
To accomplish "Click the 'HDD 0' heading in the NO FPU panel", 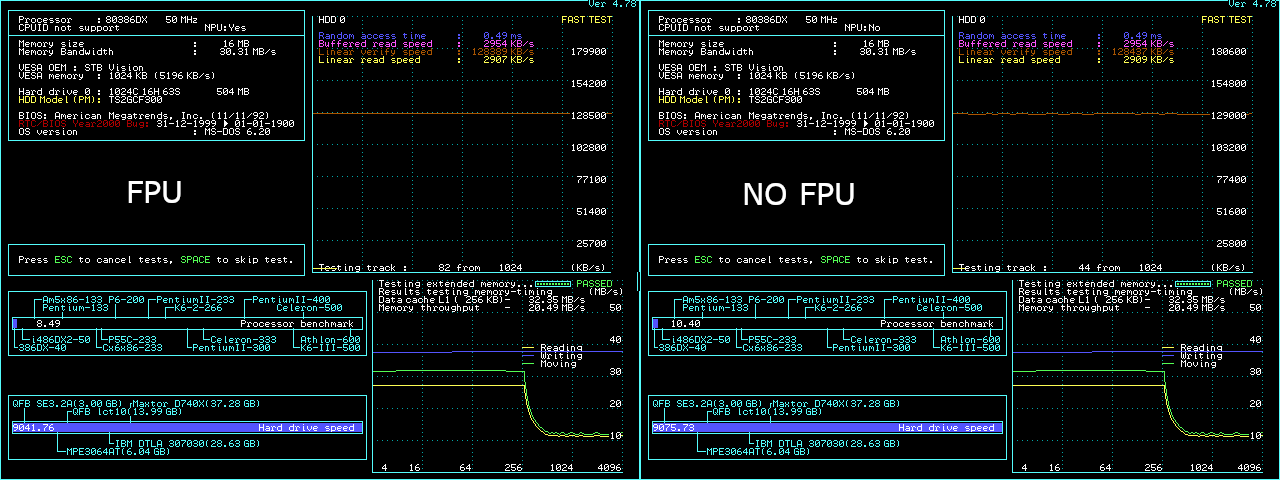I will (x=972, y=20).
